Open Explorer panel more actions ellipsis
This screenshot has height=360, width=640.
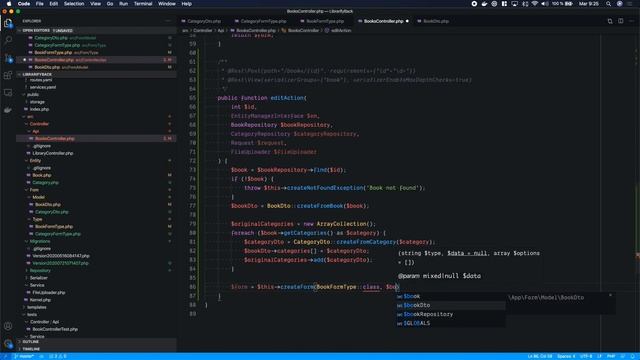pos(168,21)
